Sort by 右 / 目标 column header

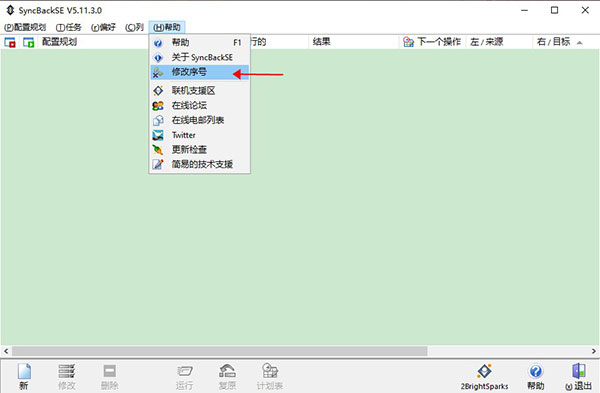[x=553, y=42]
